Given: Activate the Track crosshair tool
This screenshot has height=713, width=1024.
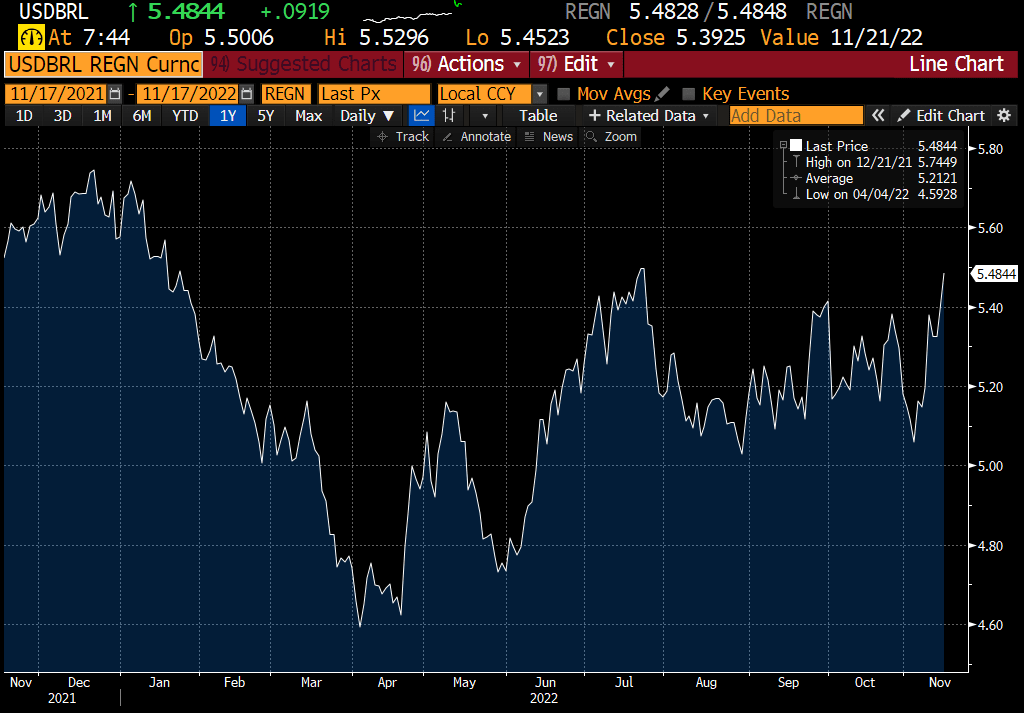Looking at the screenshot, I should [404, 136].
